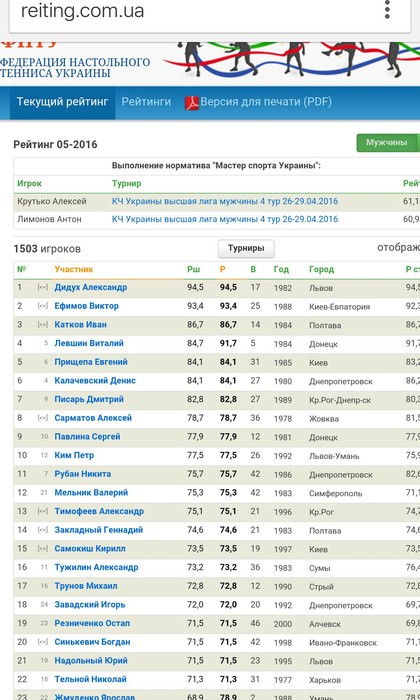The width and height of the screenshot is (420, 700).
Task: Sort table by Город column header
Action: point(321,269)
